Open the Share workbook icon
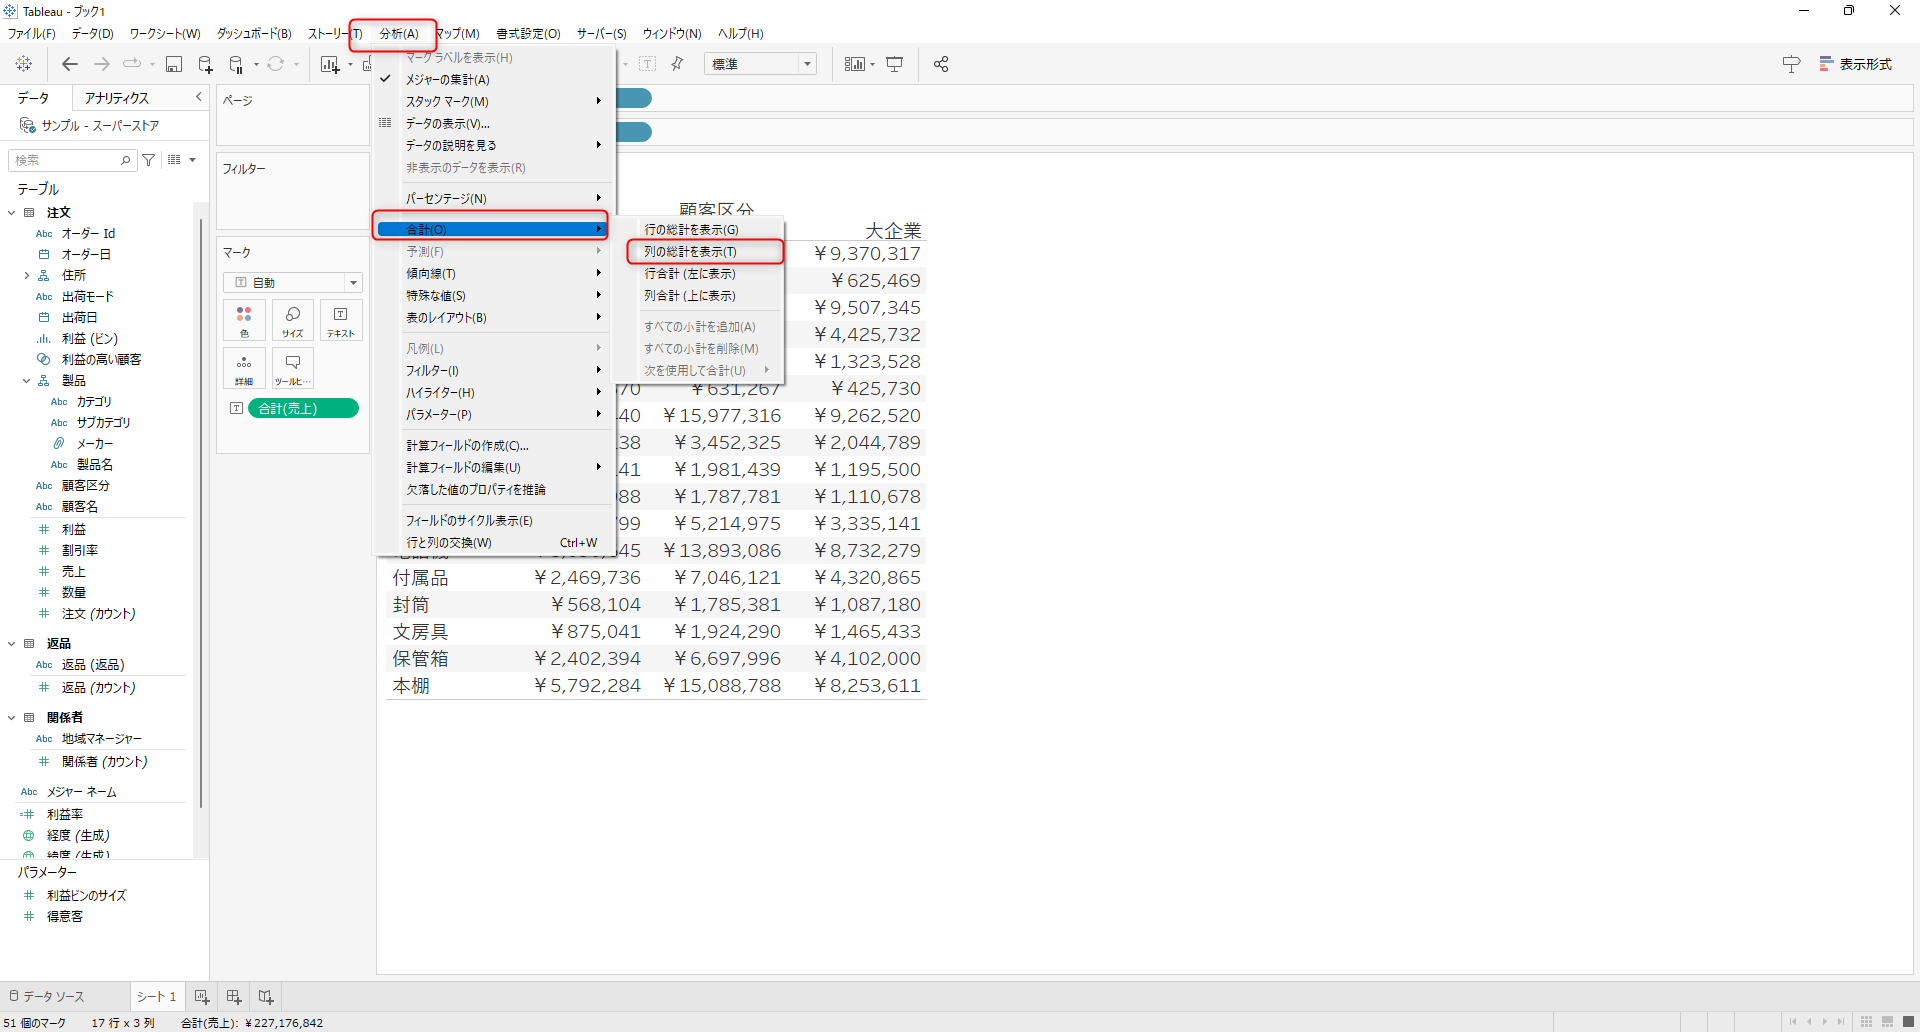 940,64
